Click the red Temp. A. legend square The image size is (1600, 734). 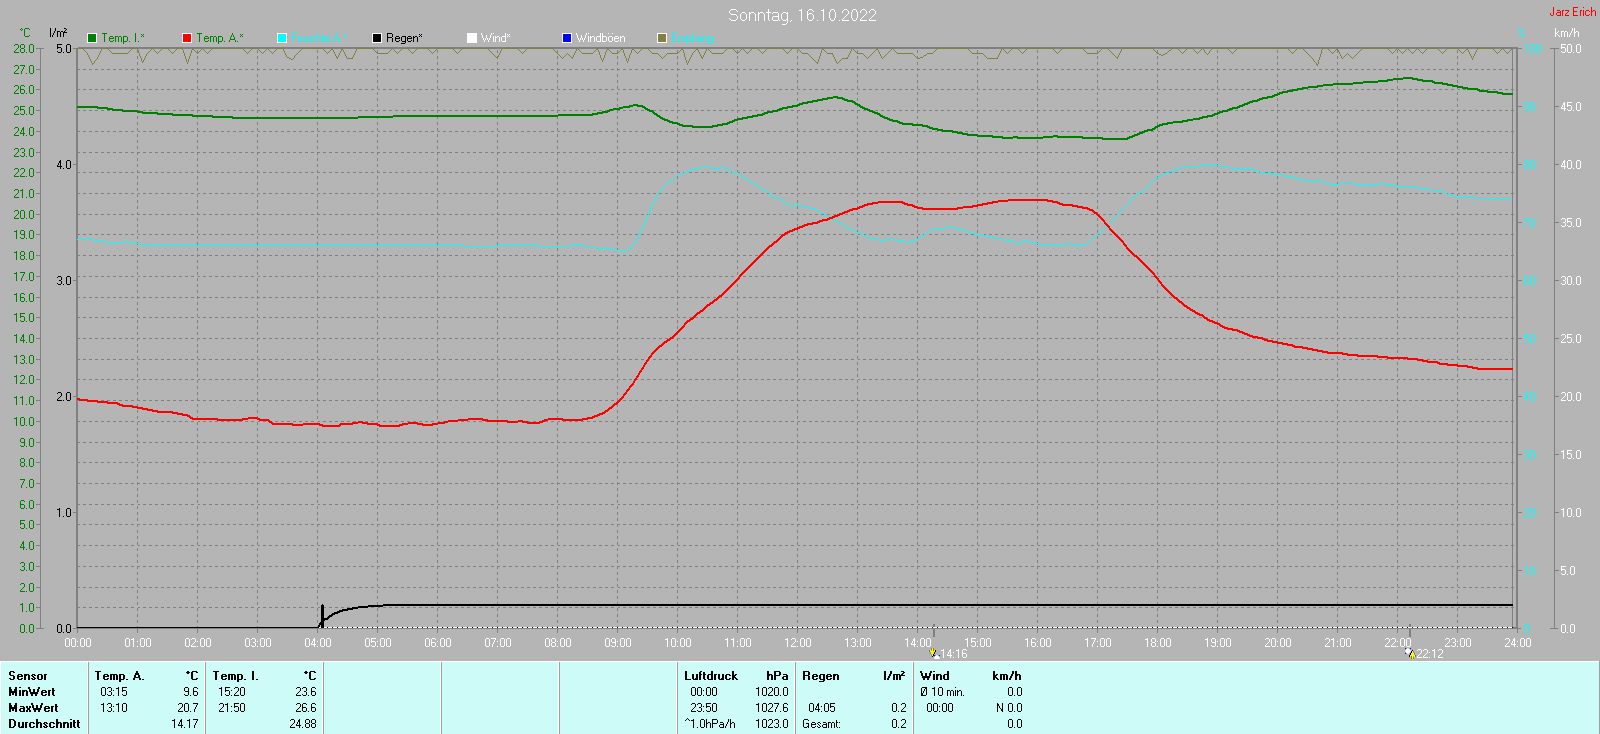187,38
